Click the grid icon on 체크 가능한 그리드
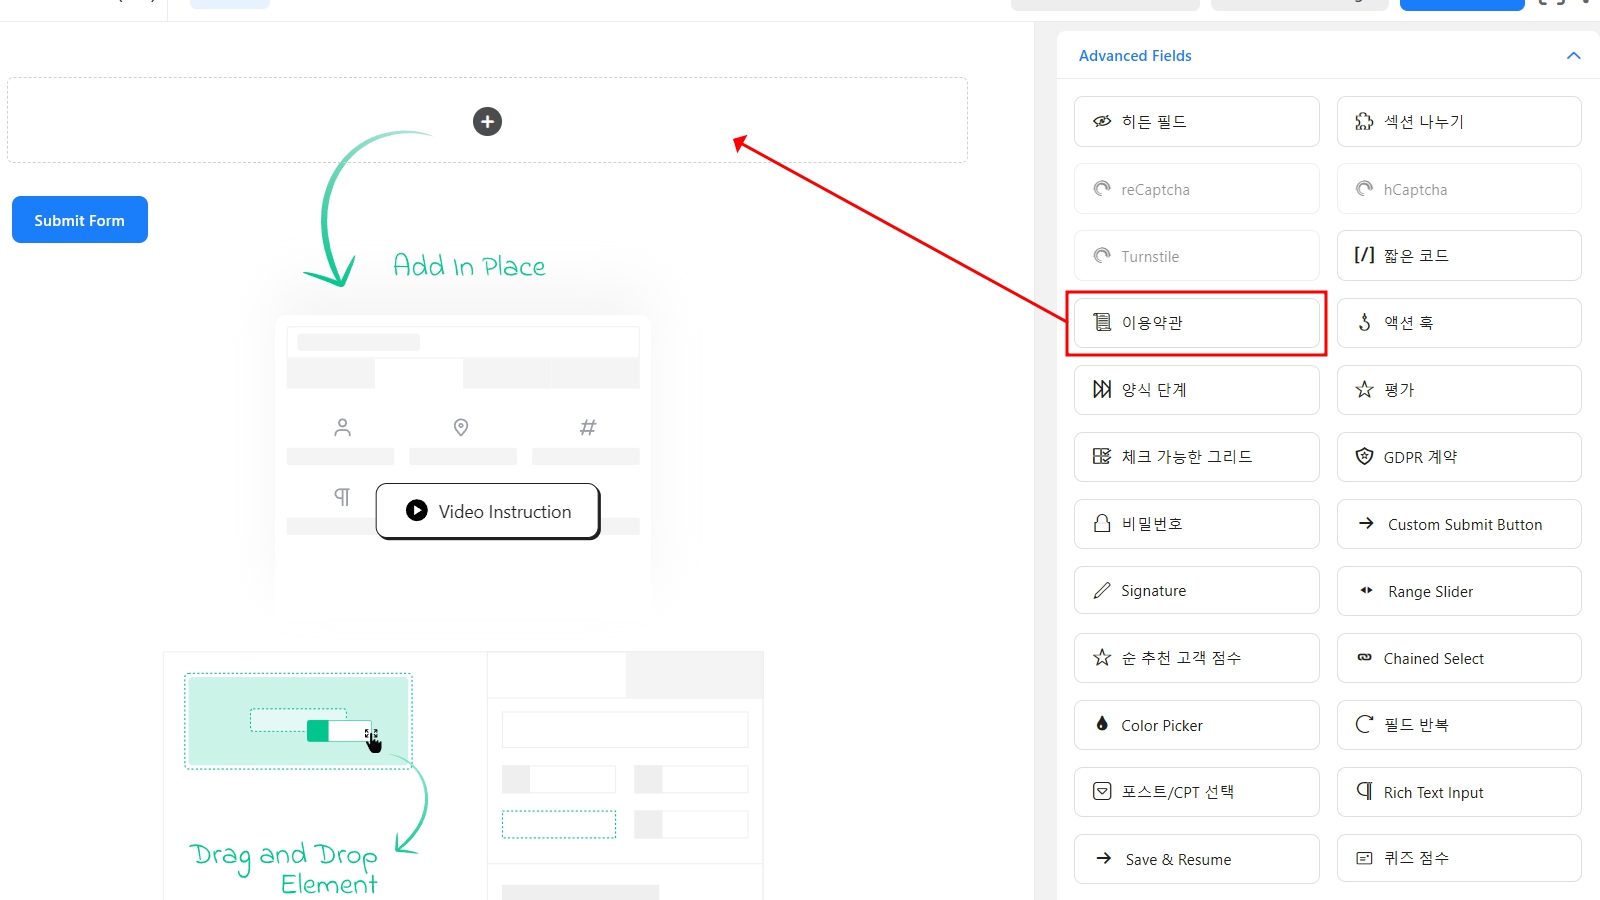The height and width of the screenshot is (900, 1600). [1102, 456]
